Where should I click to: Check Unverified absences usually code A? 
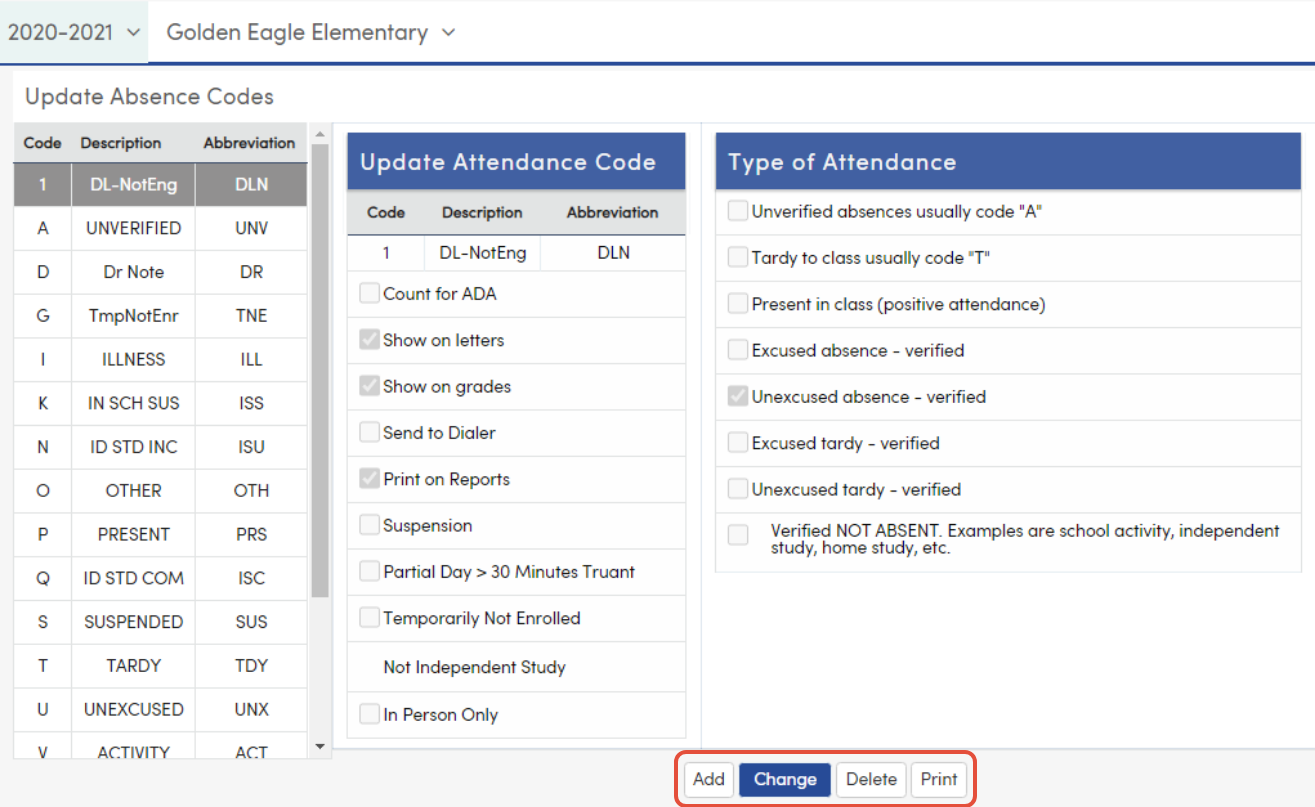point(737,212)
